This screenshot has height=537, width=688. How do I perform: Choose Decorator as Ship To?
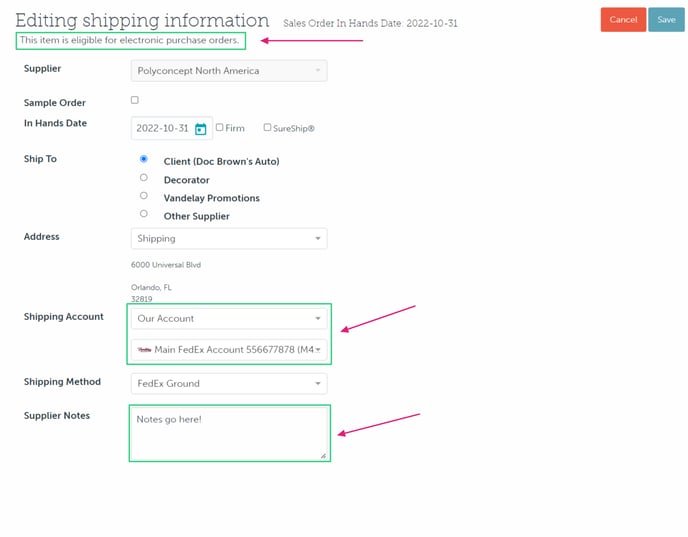click(x=144, y=178)
